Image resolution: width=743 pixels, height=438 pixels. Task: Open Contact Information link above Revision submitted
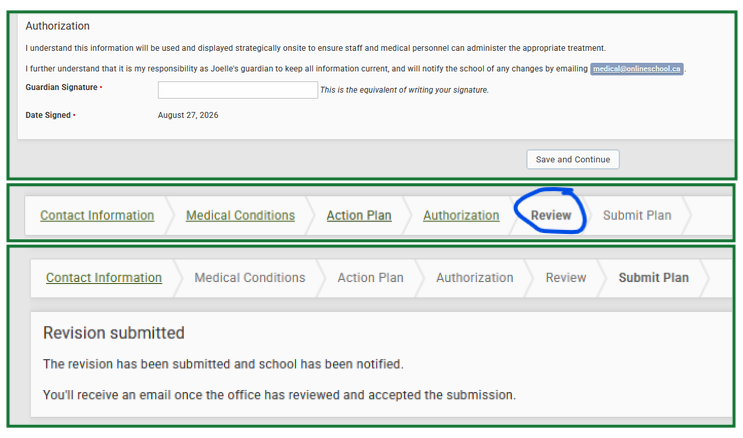104,277
